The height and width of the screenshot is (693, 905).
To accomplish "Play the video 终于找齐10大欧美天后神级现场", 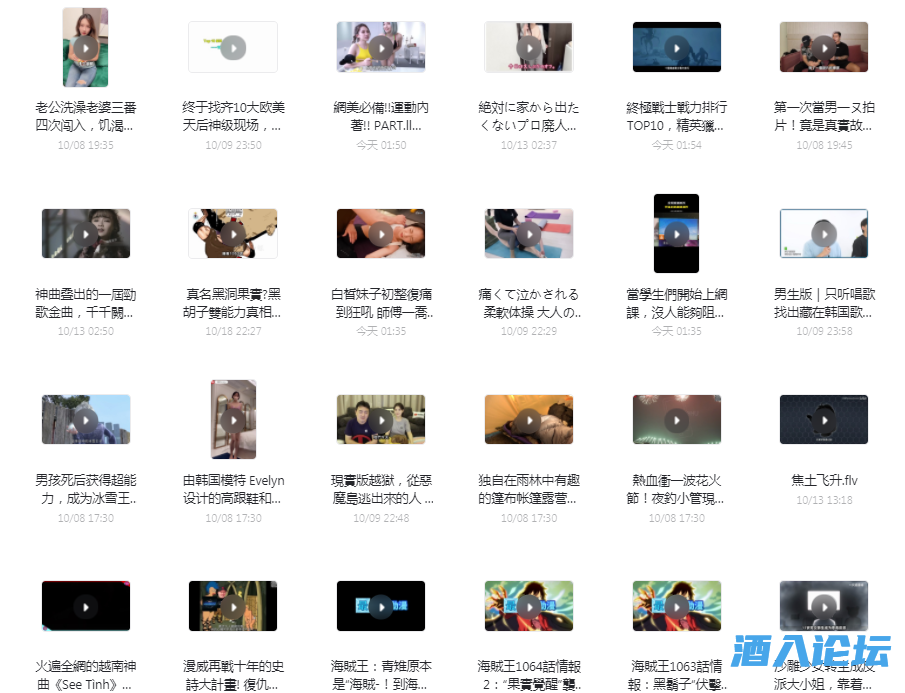I will (x=233, y=48).
